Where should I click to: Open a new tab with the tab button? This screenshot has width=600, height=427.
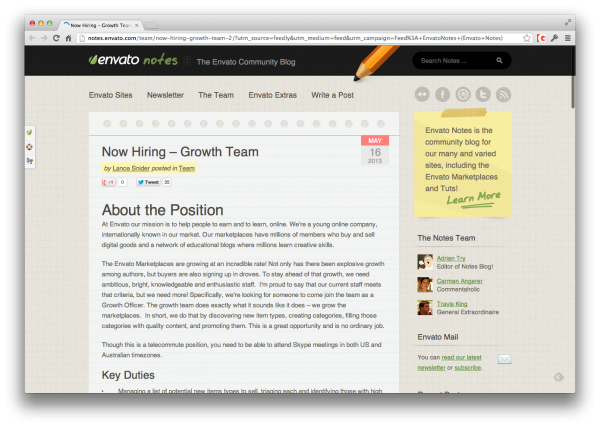pos(151,26)
